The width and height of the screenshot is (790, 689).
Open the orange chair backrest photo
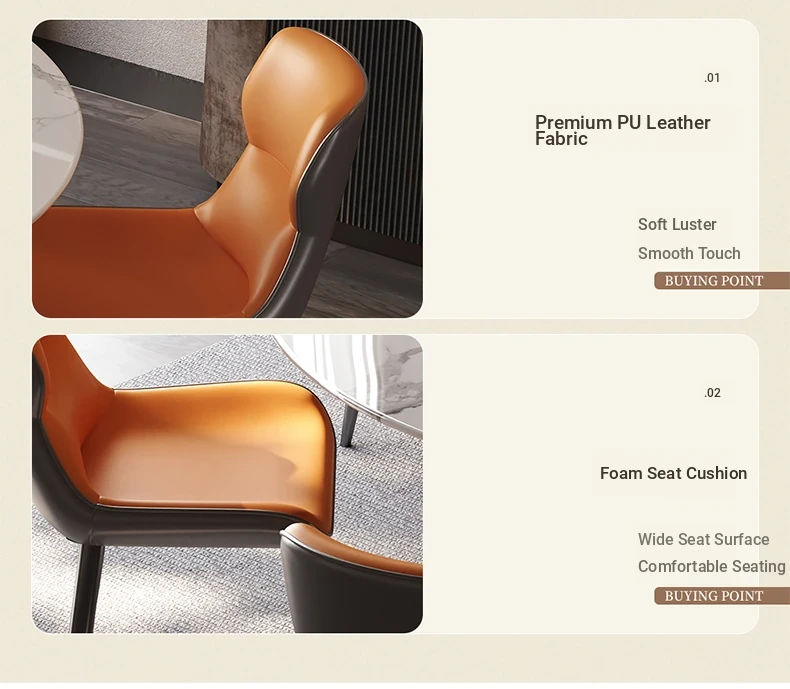227,169
